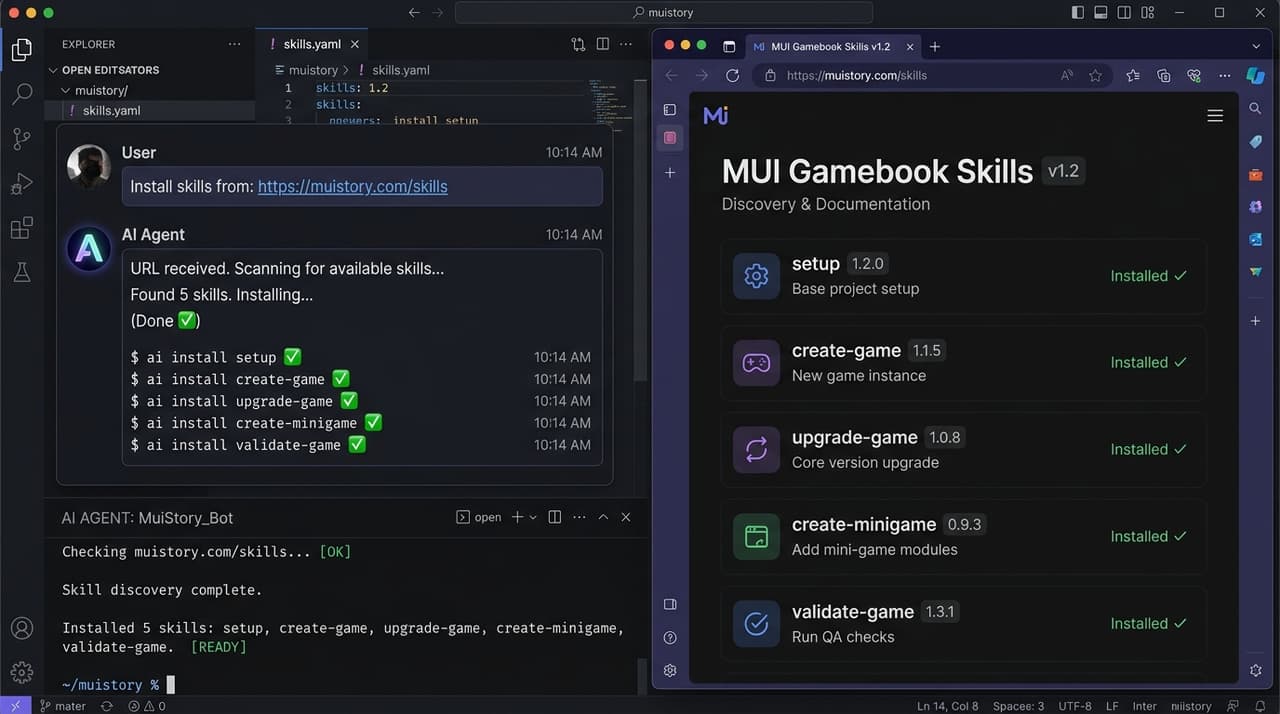
Task: Create new terminal with plus icon
Action: (517, 517)
